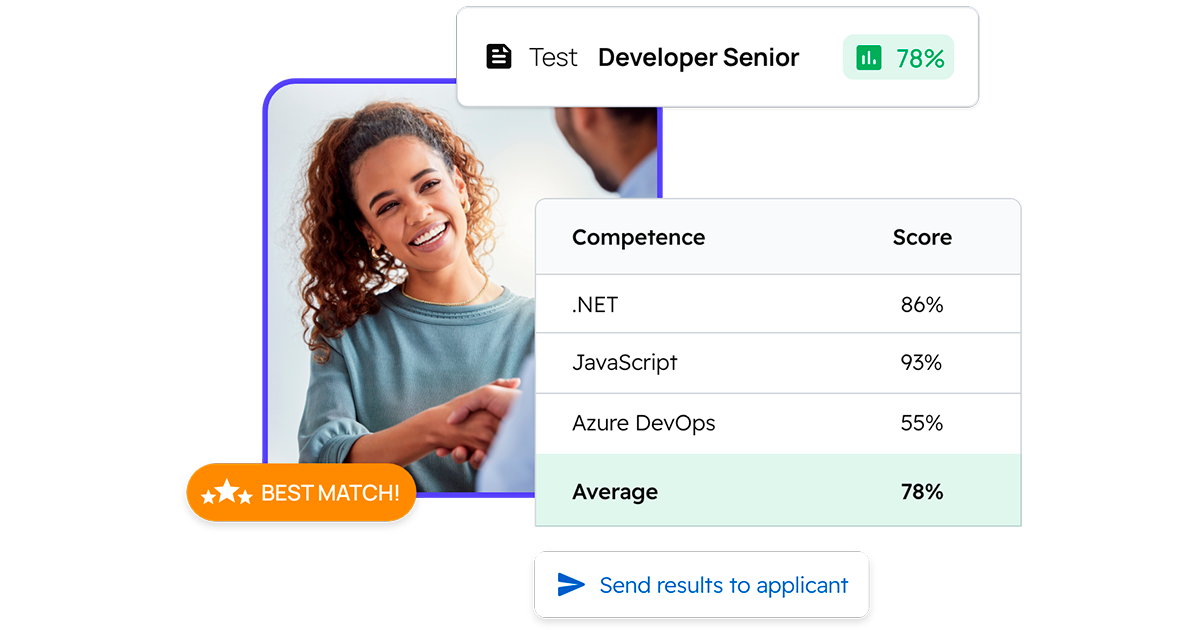Open the Developer Senior test details
Viewport: 1200px width, 630px height.
tap(698, 57)
